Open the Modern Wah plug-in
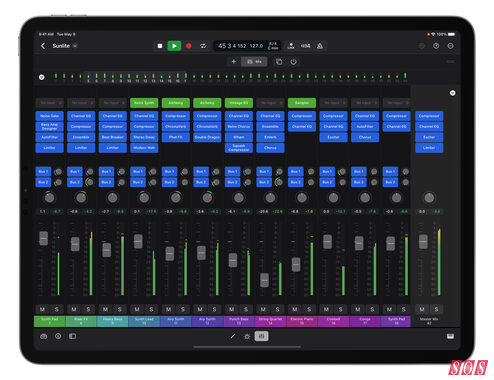 (x=144, y=148)
